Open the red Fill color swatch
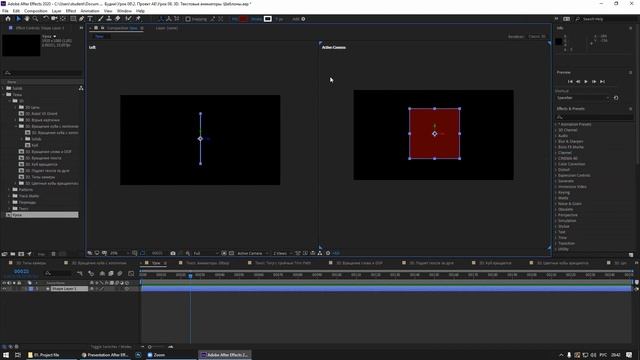Viewport: 640px width, 360px height. (244, 19)
